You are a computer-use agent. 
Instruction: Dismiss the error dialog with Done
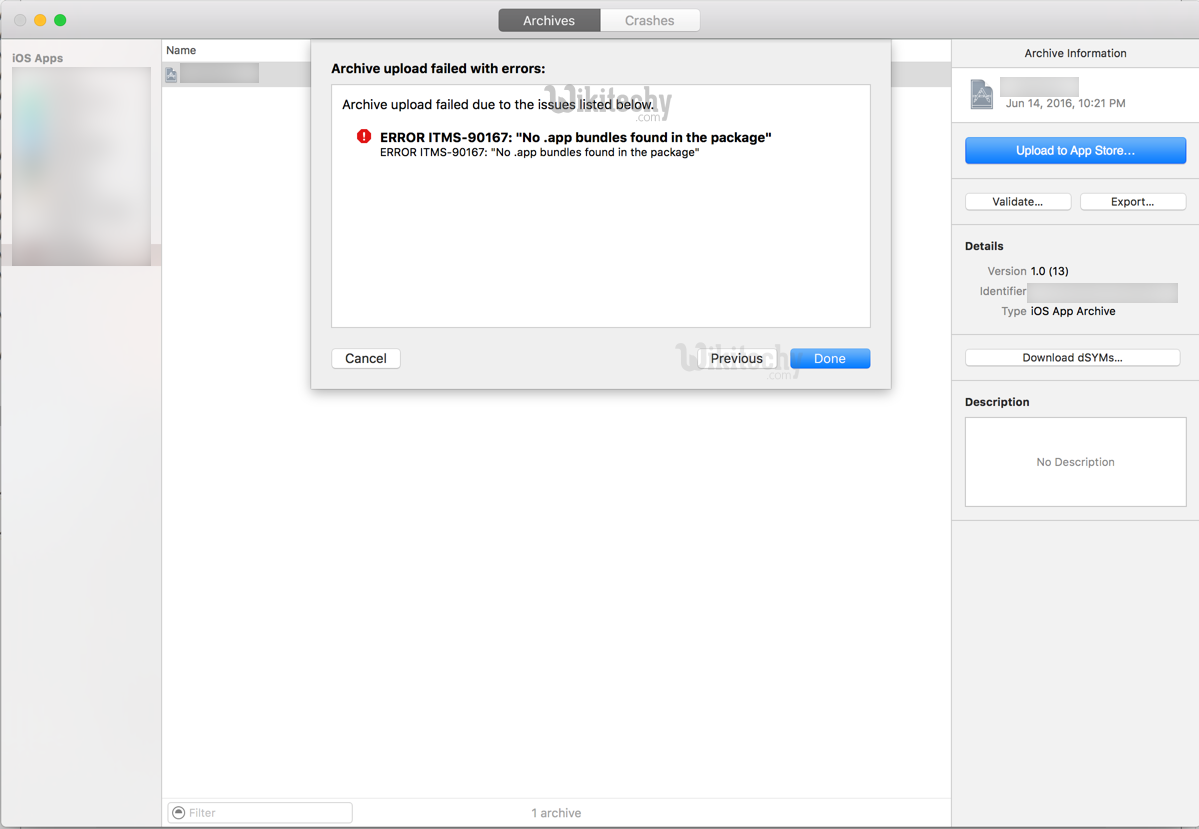tap(829, 358)
